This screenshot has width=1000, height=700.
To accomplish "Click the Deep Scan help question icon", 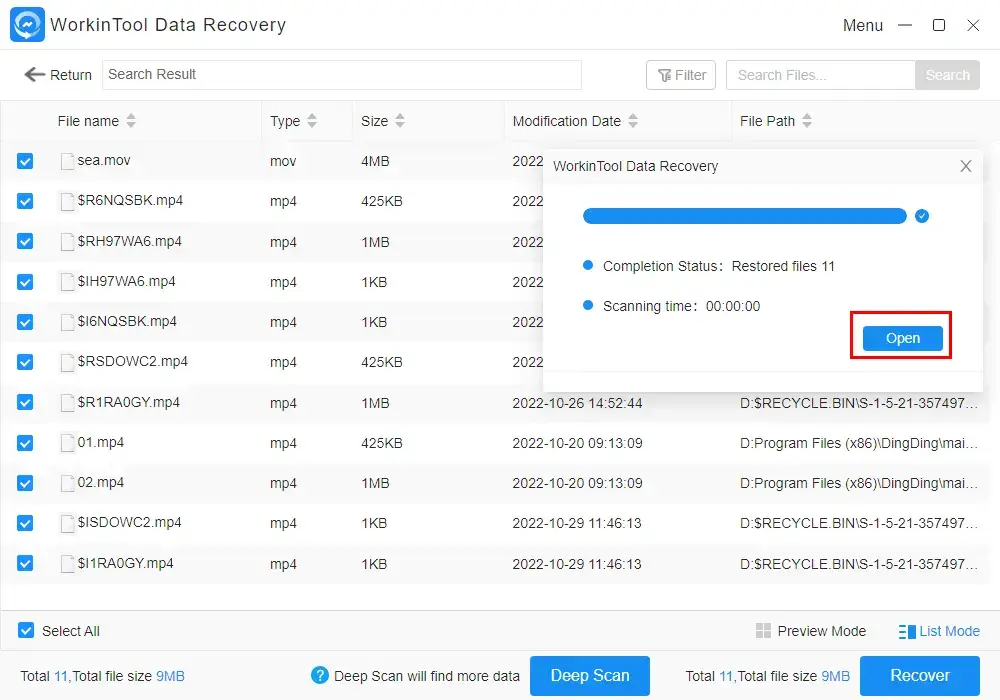I will pos(320,675).
